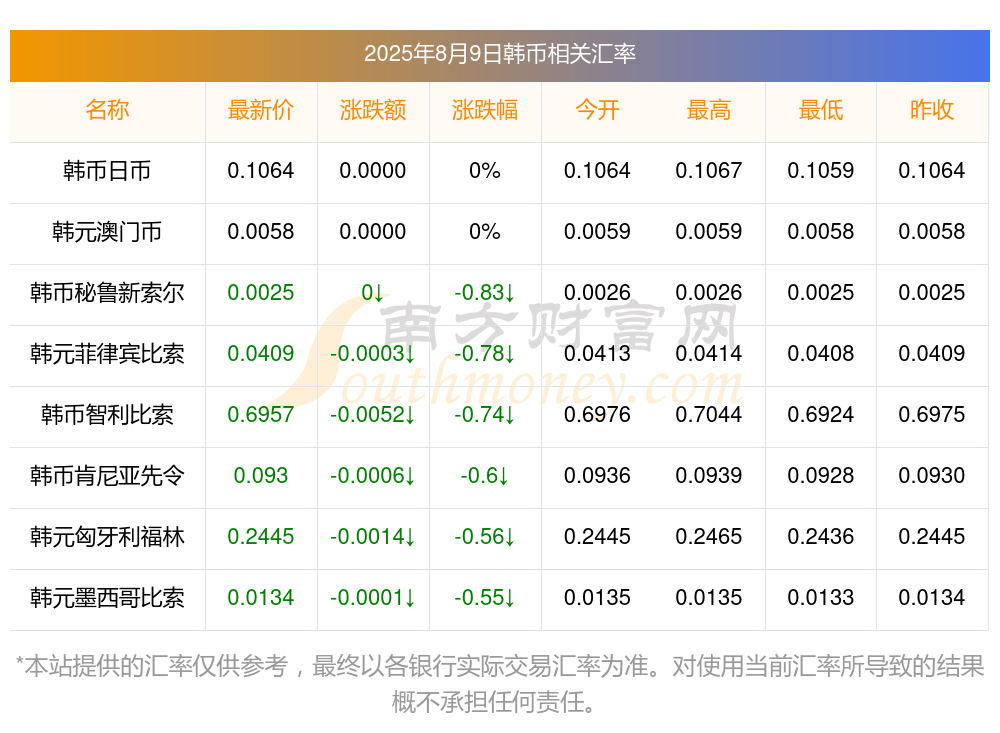The height and width of the screenshot is (733, 1000).
Task: Click 0% change in 韩币日币 row
Action: point(485,171)
